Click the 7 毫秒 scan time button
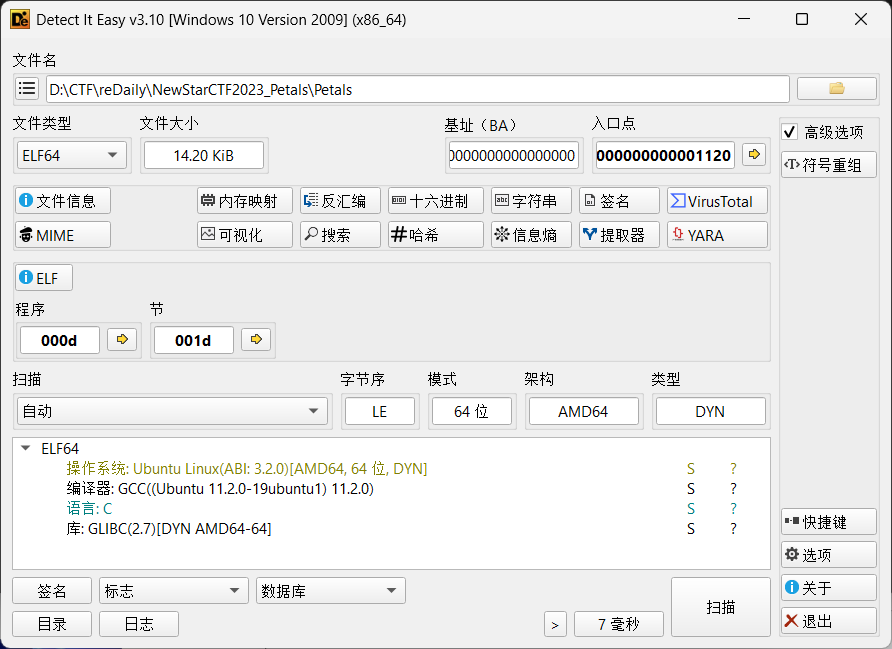This screenshot has width=892, height=649. (619, 625)
